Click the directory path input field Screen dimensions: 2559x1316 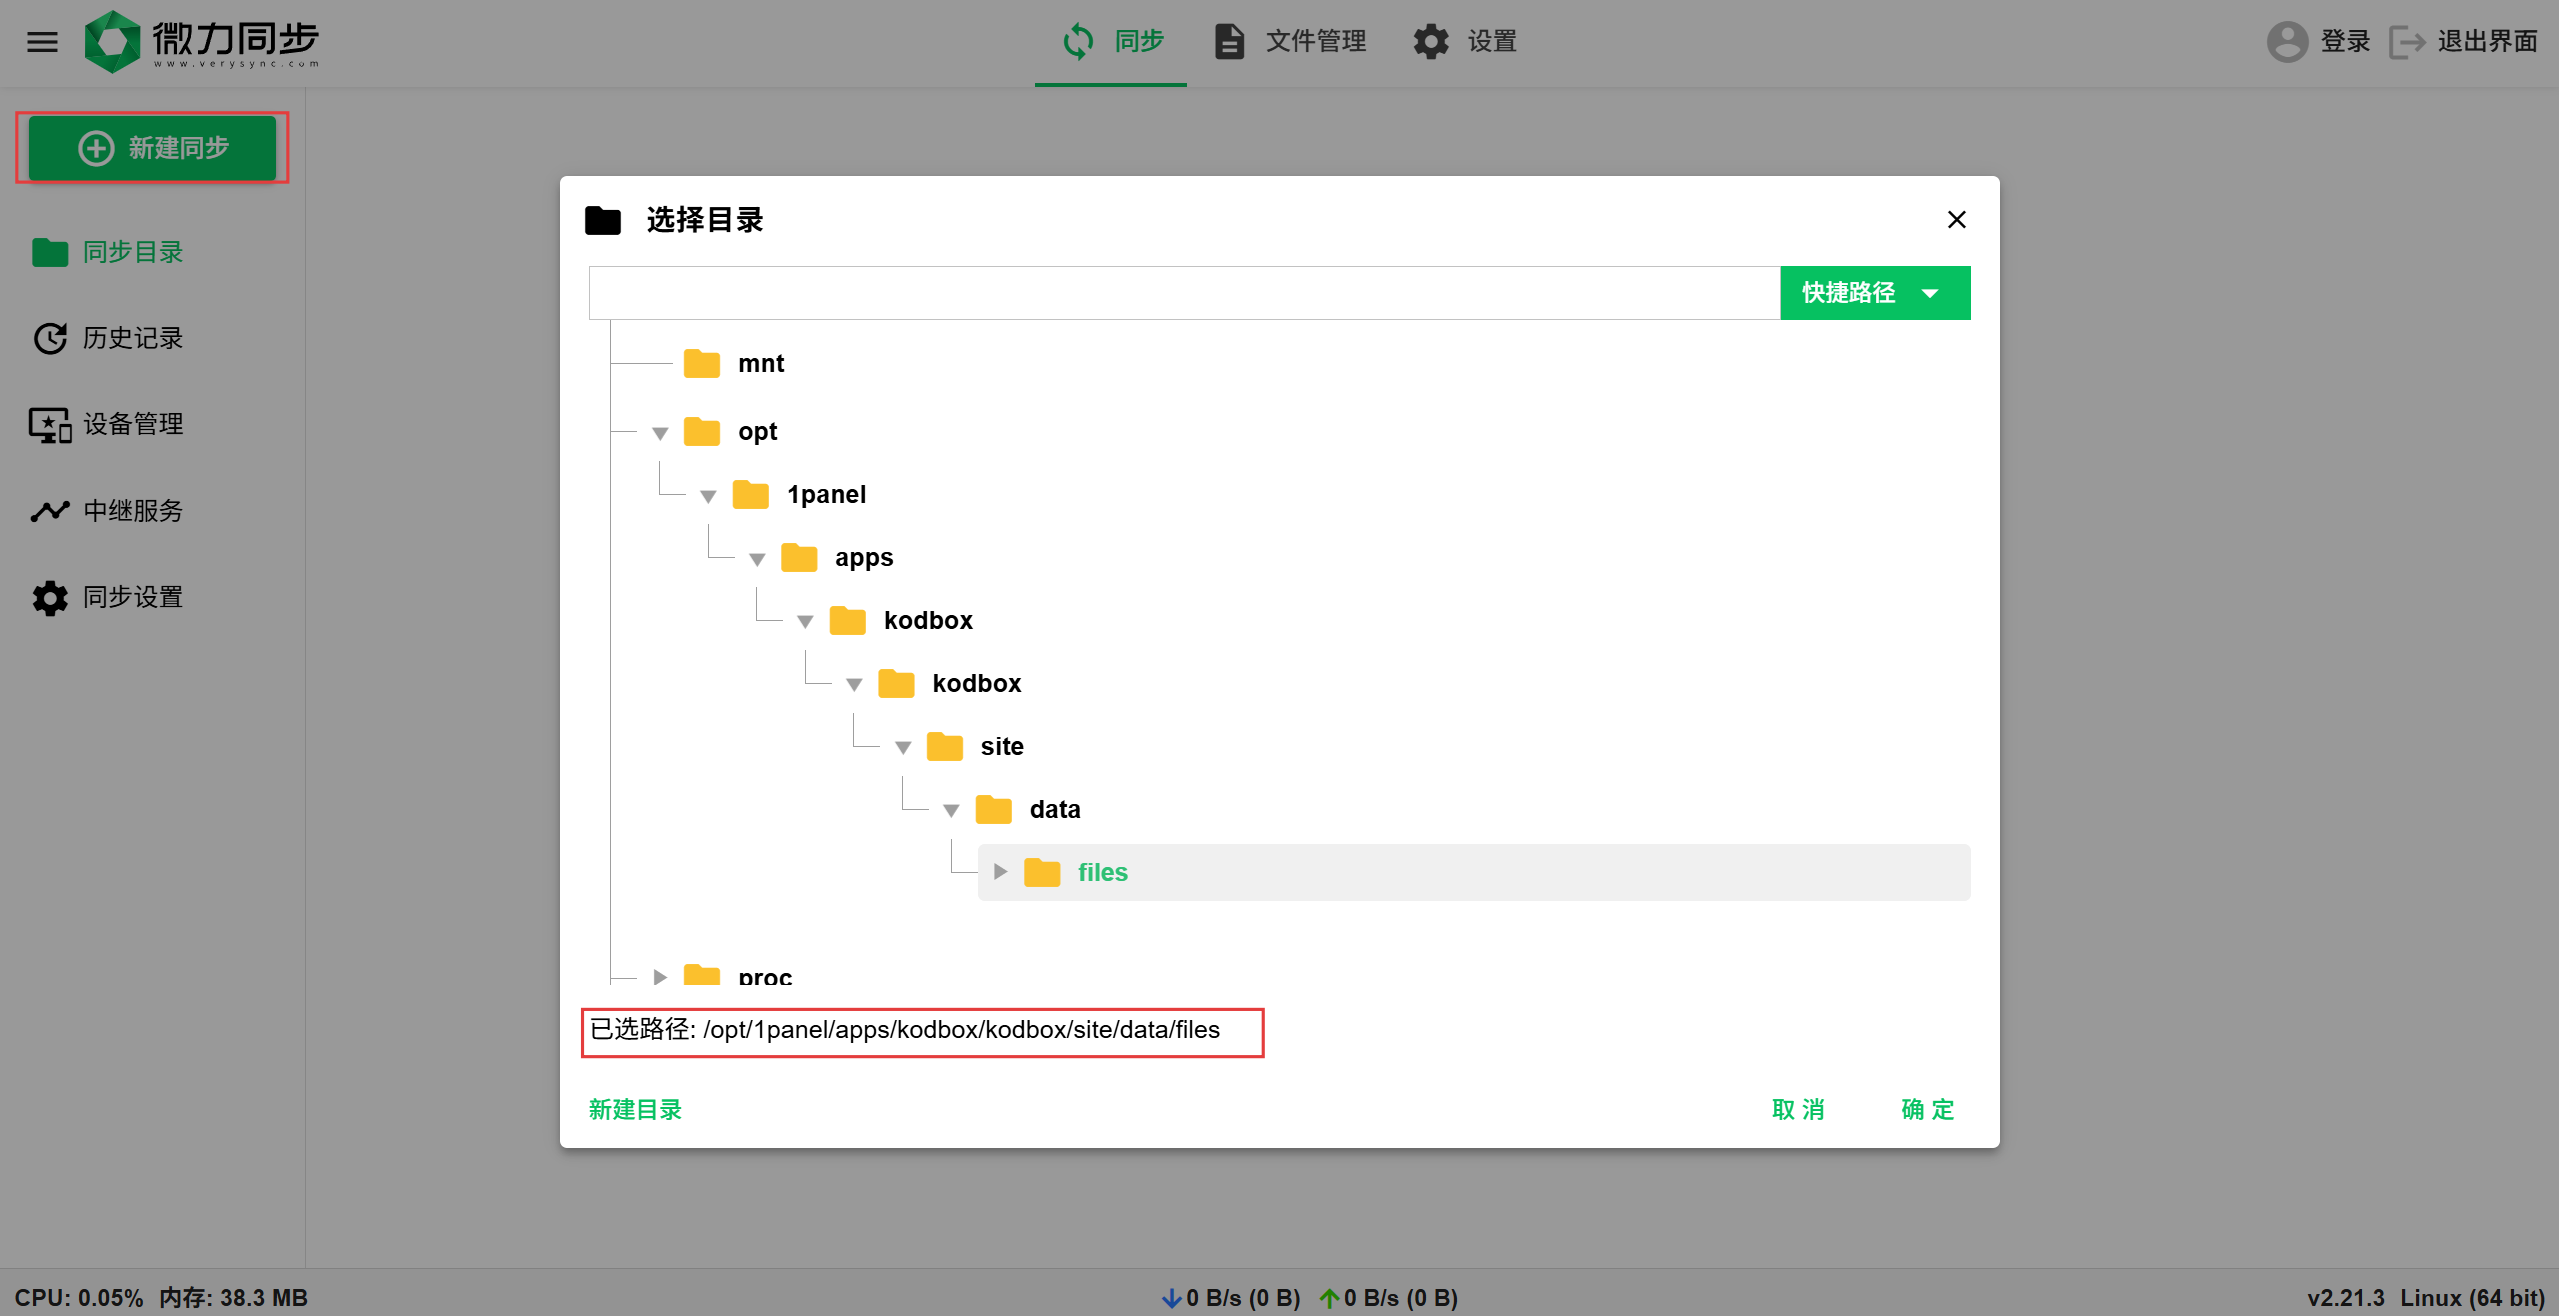pyautogui.click(x=1184, y=293)
